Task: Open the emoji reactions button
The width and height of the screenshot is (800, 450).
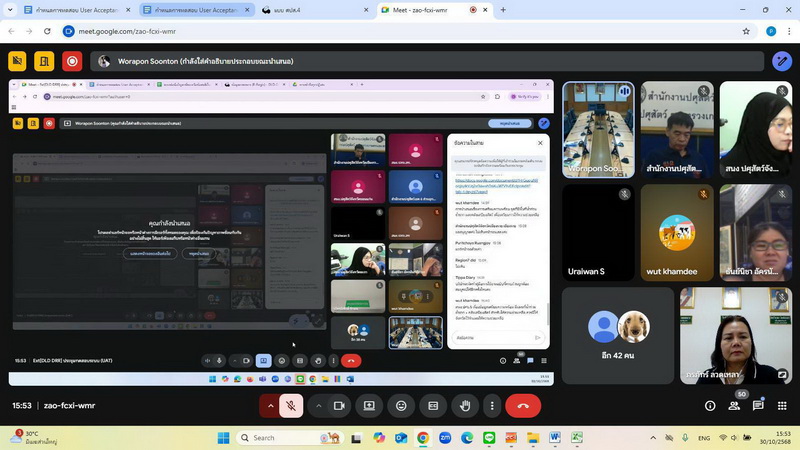Action: [x=401, y=406]
